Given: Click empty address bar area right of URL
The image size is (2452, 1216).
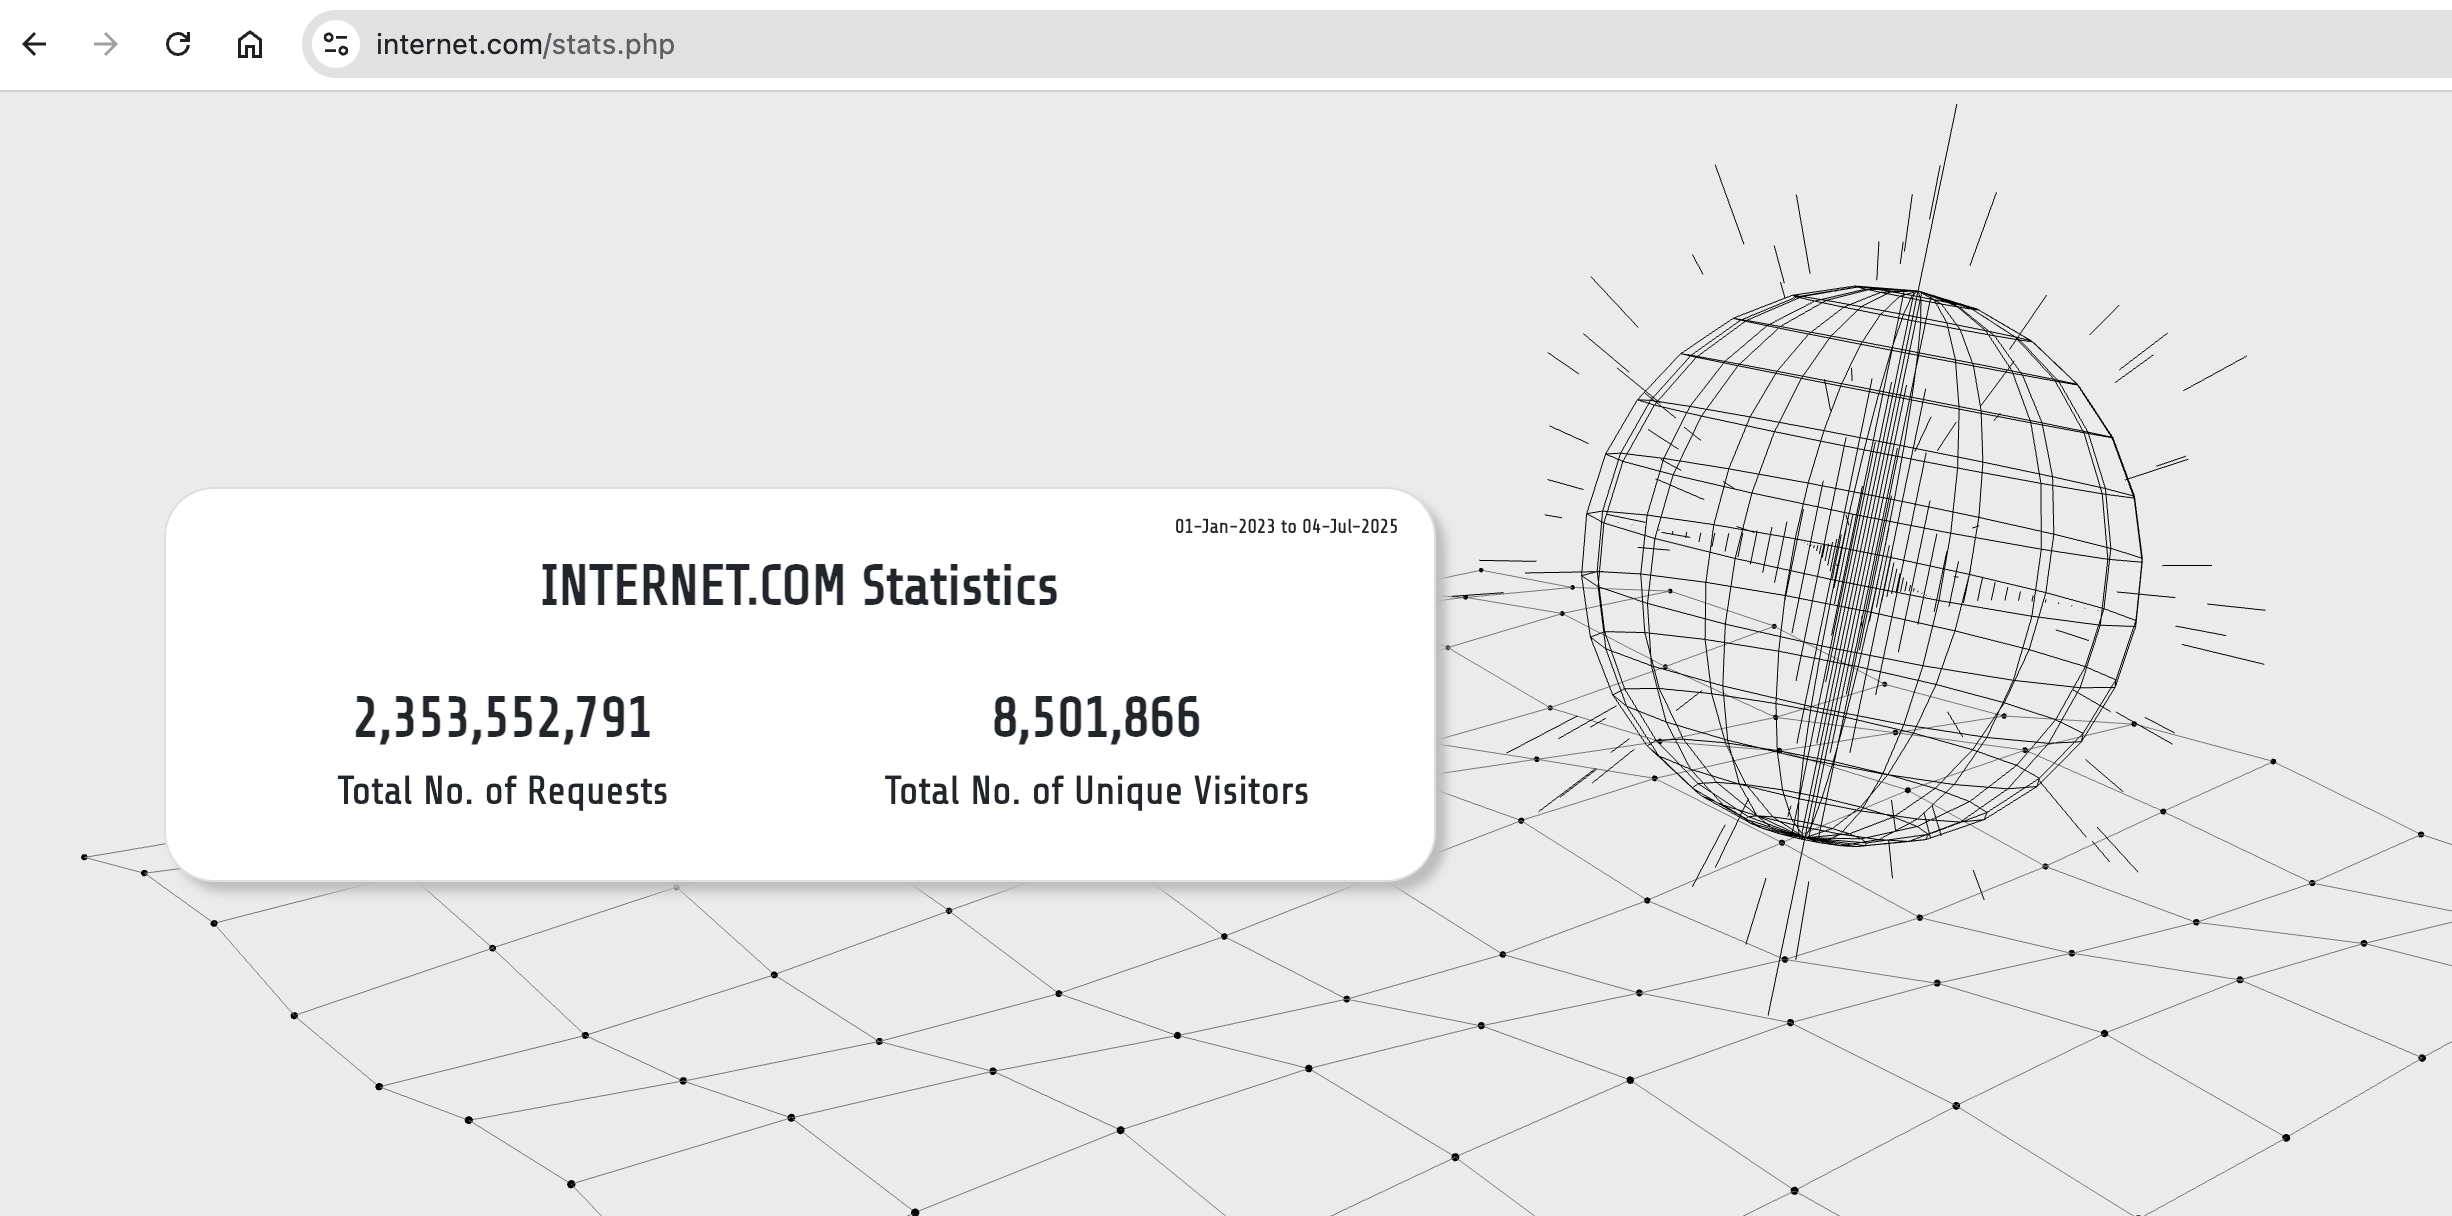Looking at the screenshot, I should [x=1500, y=44].
